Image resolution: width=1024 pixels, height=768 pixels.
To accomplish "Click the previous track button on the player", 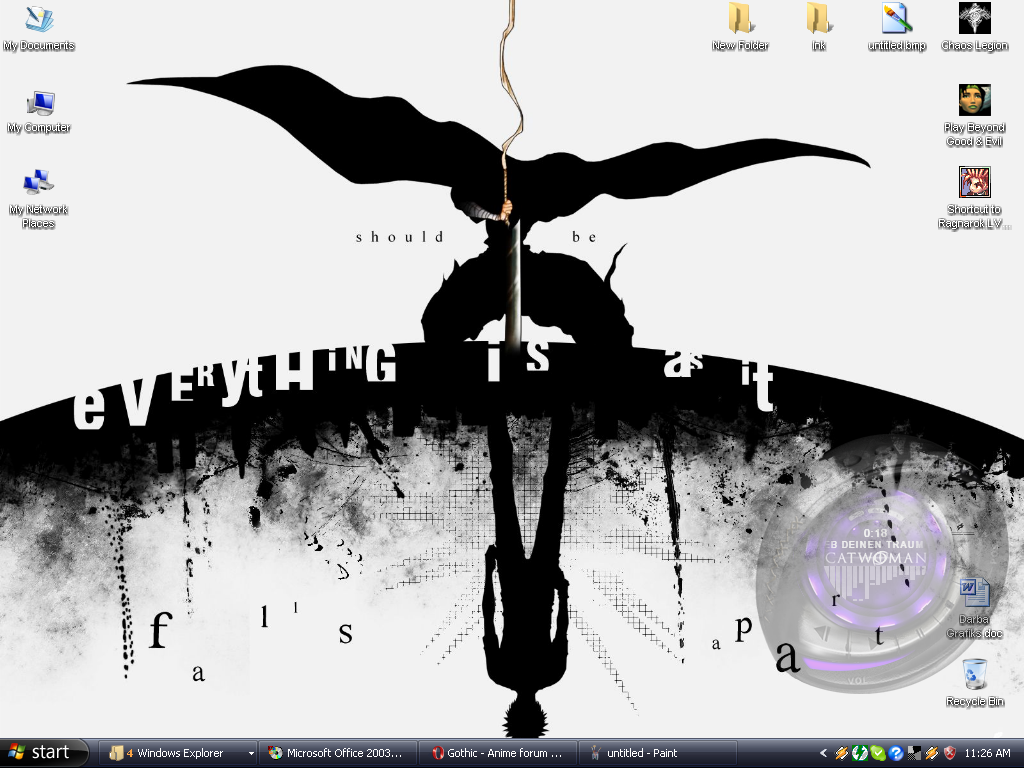I will click(824, 632).
